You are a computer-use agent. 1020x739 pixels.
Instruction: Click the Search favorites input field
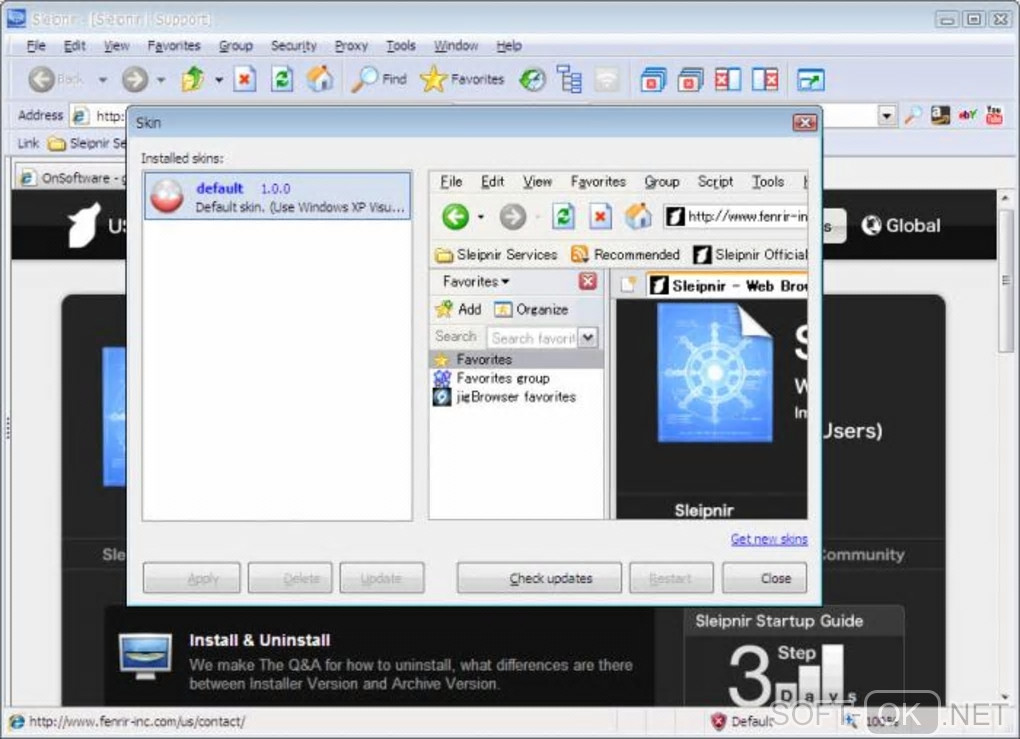(x=533, y=338)
